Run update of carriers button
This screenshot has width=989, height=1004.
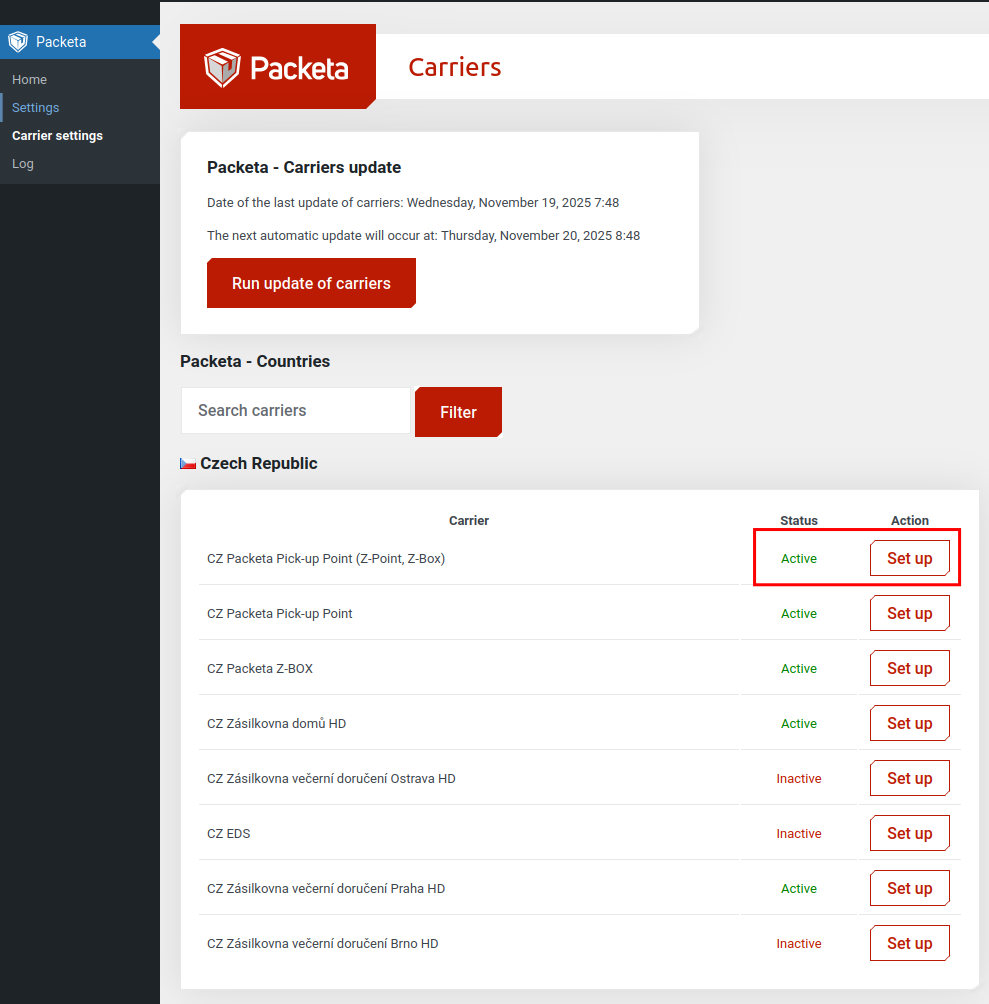(311, 283)
